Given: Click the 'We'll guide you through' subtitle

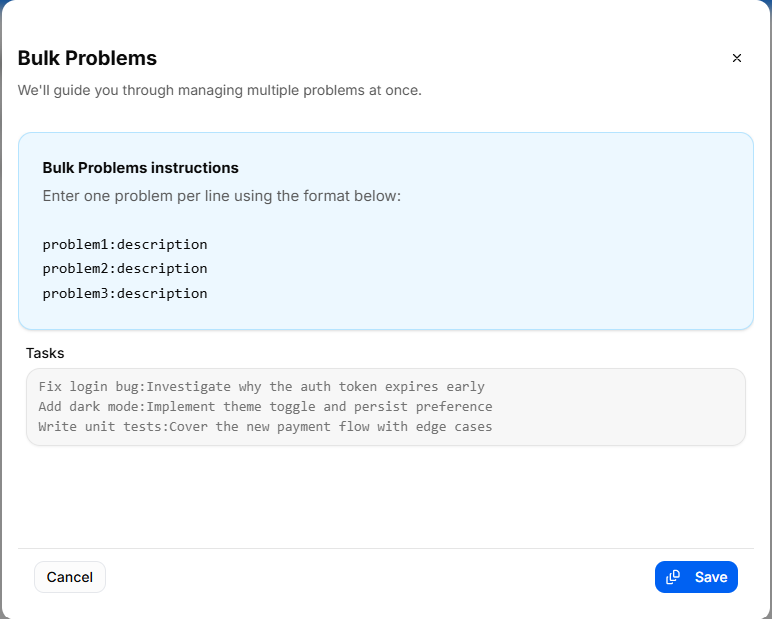Looking at the screenshot, I should click(x=220, y=91).
